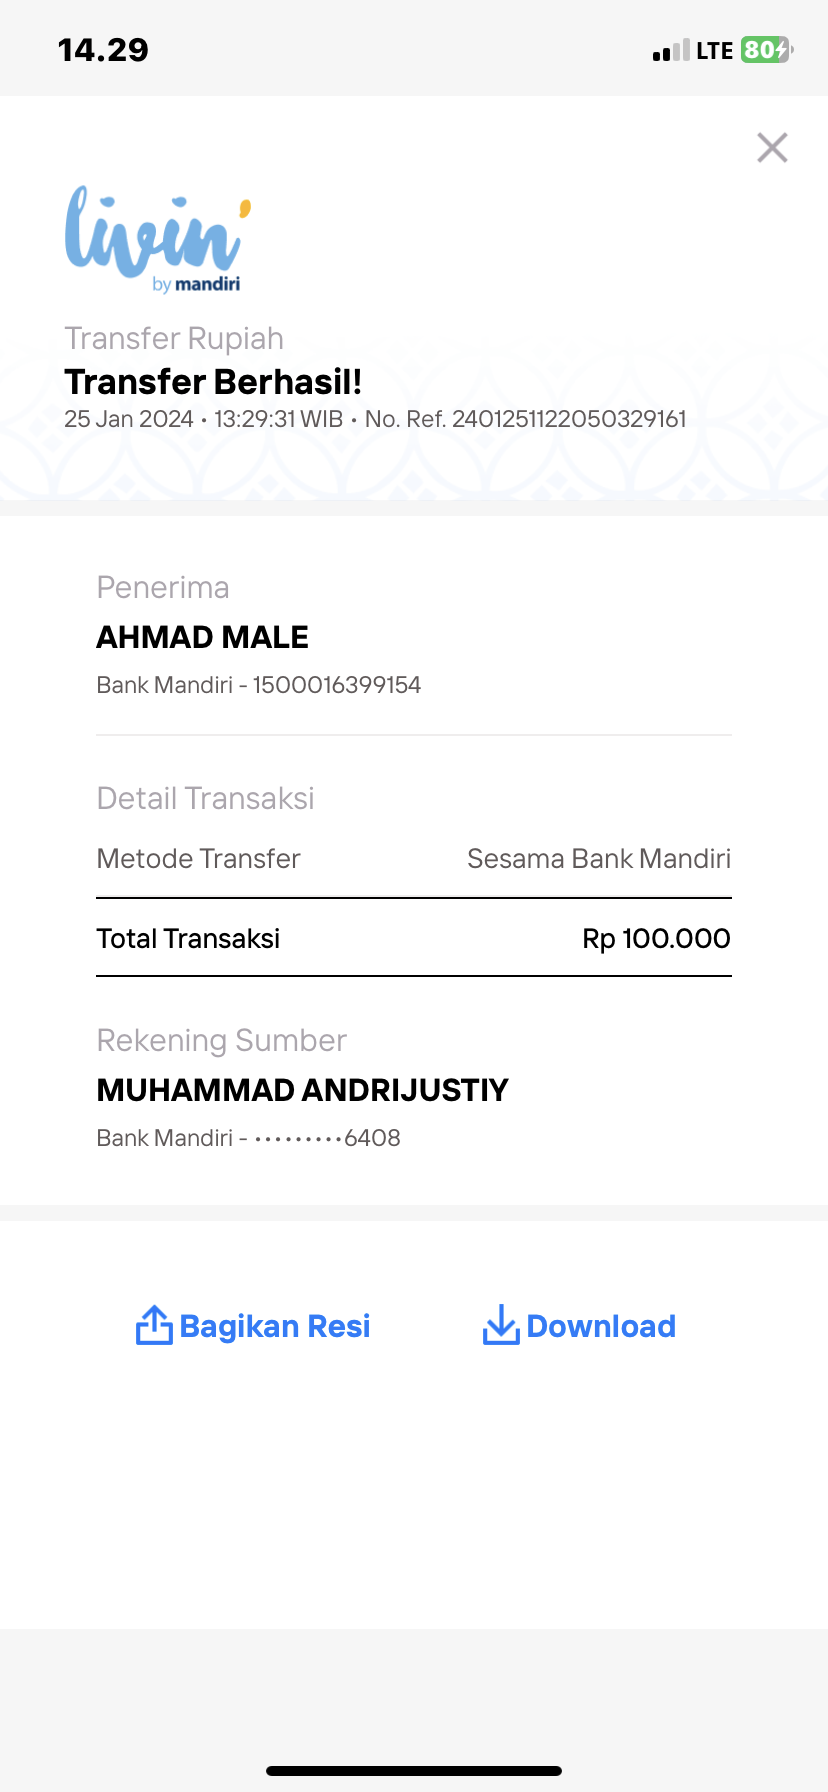Tap the 14.29 clock in status bar
This screenshot has width=828, height=1792.
(x=103, y=50)
